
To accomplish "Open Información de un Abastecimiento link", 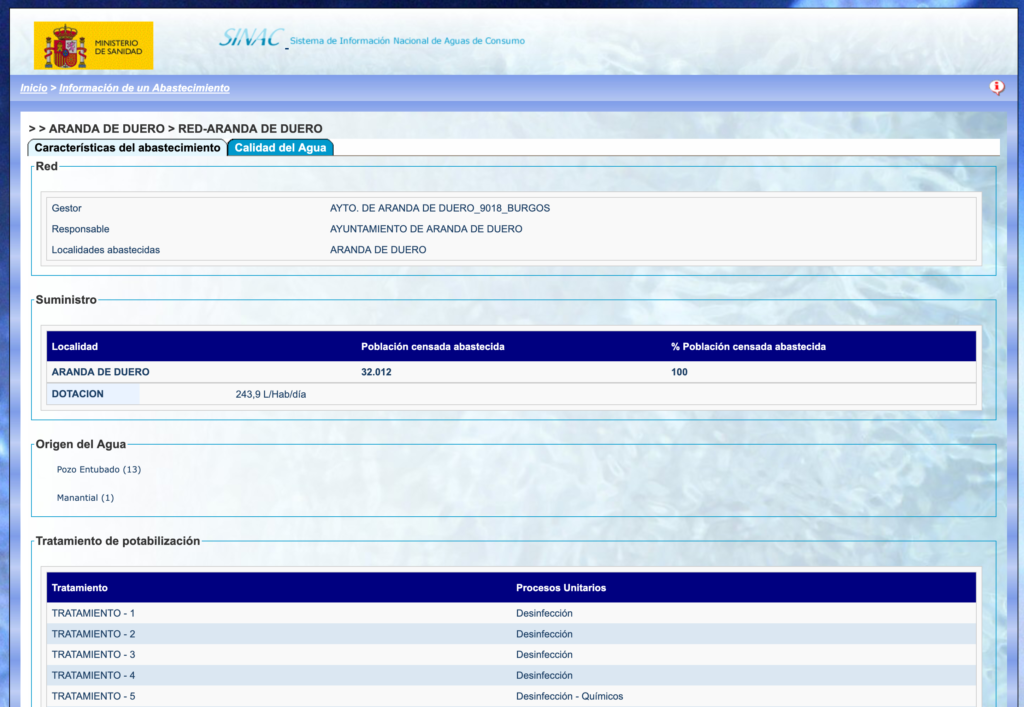I will click(144, 88).
